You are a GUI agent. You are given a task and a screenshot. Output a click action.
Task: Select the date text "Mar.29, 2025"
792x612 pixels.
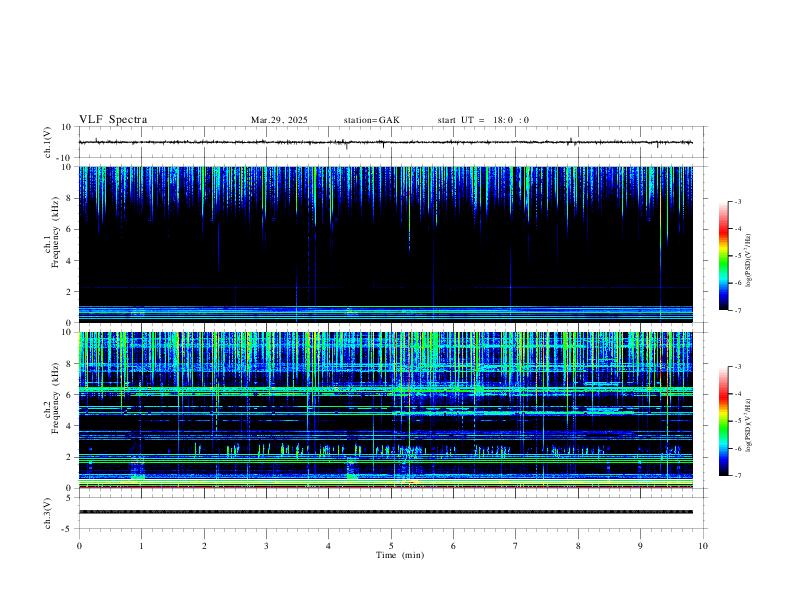pos(279,120)
